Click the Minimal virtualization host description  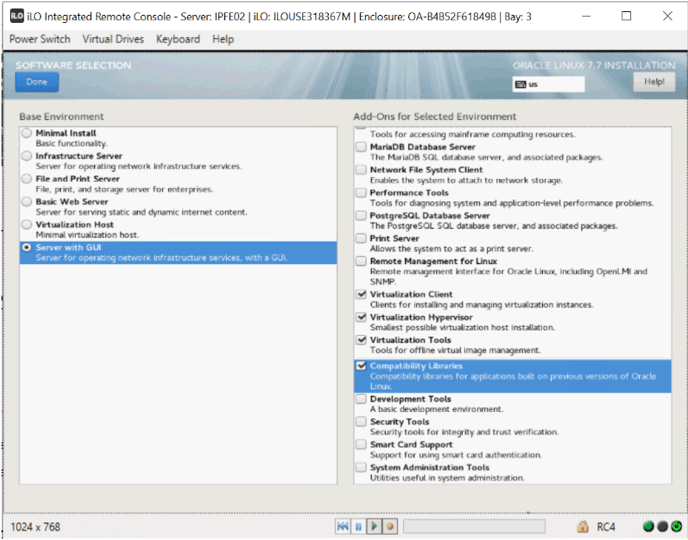click(x=87, y=235)
